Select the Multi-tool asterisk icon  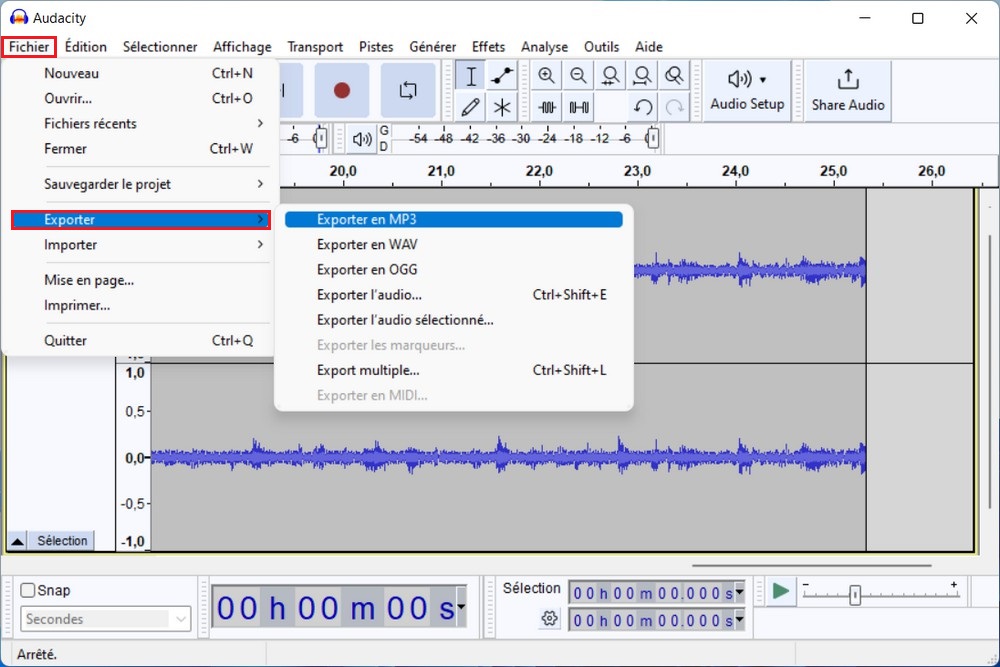(x=502, y=106)
